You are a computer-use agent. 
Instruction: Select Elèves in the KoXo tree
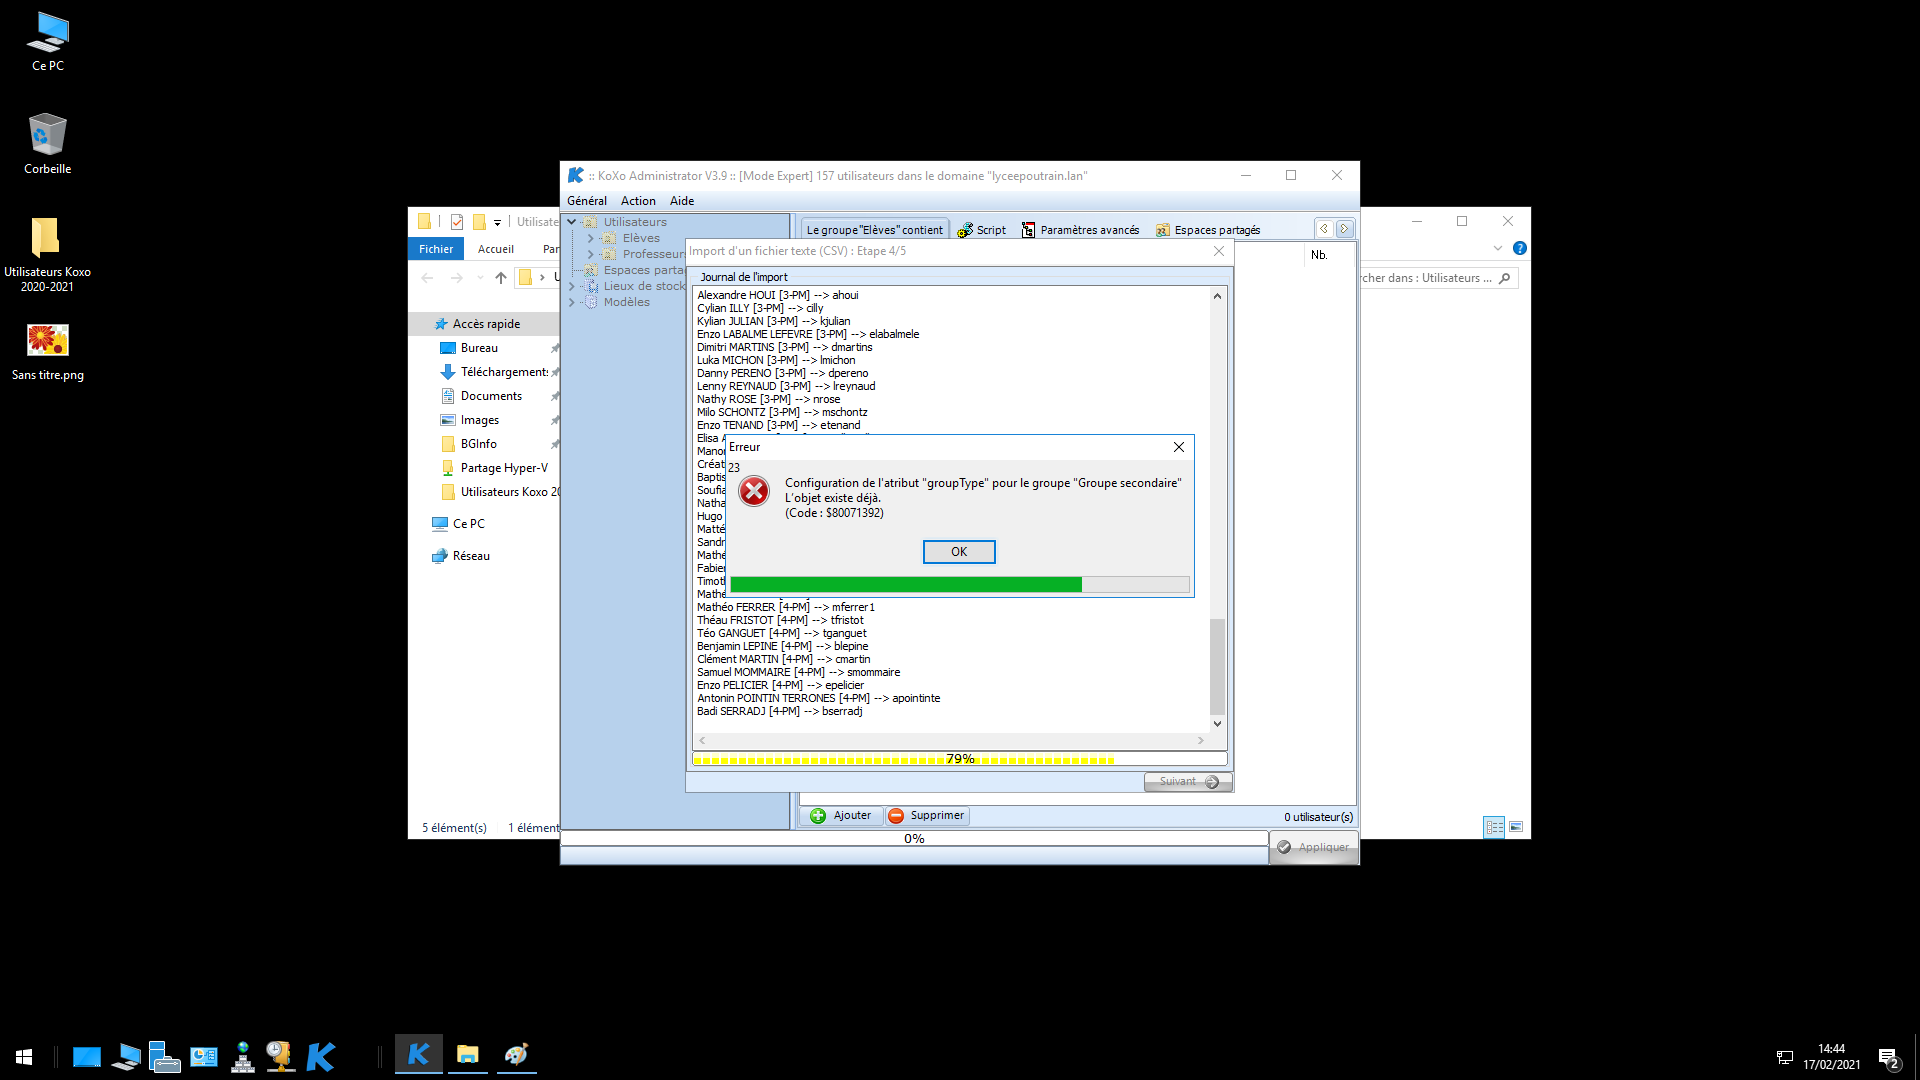tap(641, 238)
